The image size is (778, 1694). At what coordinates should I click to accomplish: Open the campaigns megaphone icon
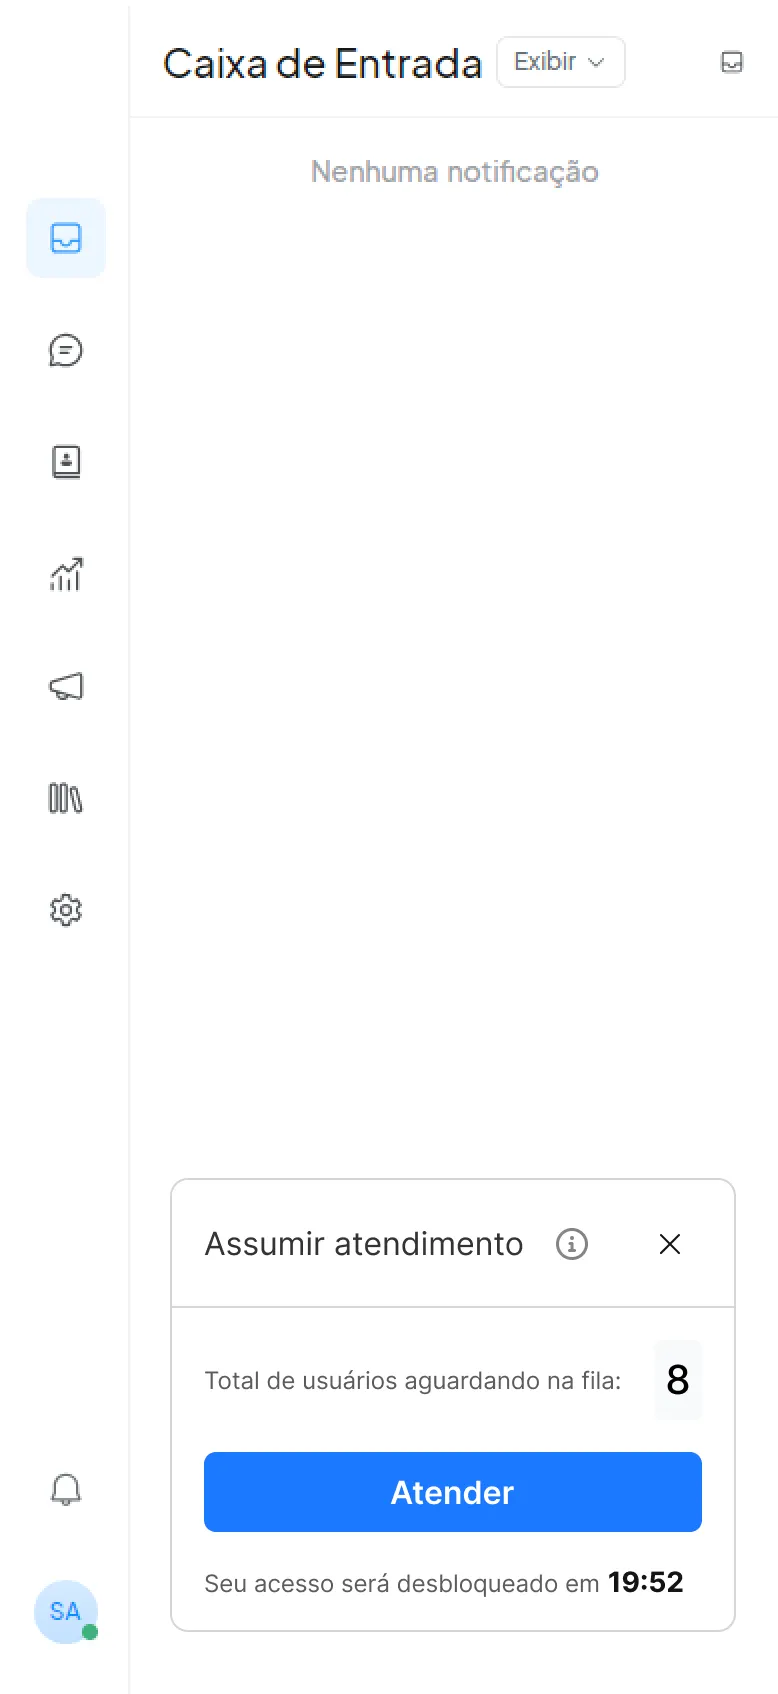pyautogui.click(x=66, y=686)
